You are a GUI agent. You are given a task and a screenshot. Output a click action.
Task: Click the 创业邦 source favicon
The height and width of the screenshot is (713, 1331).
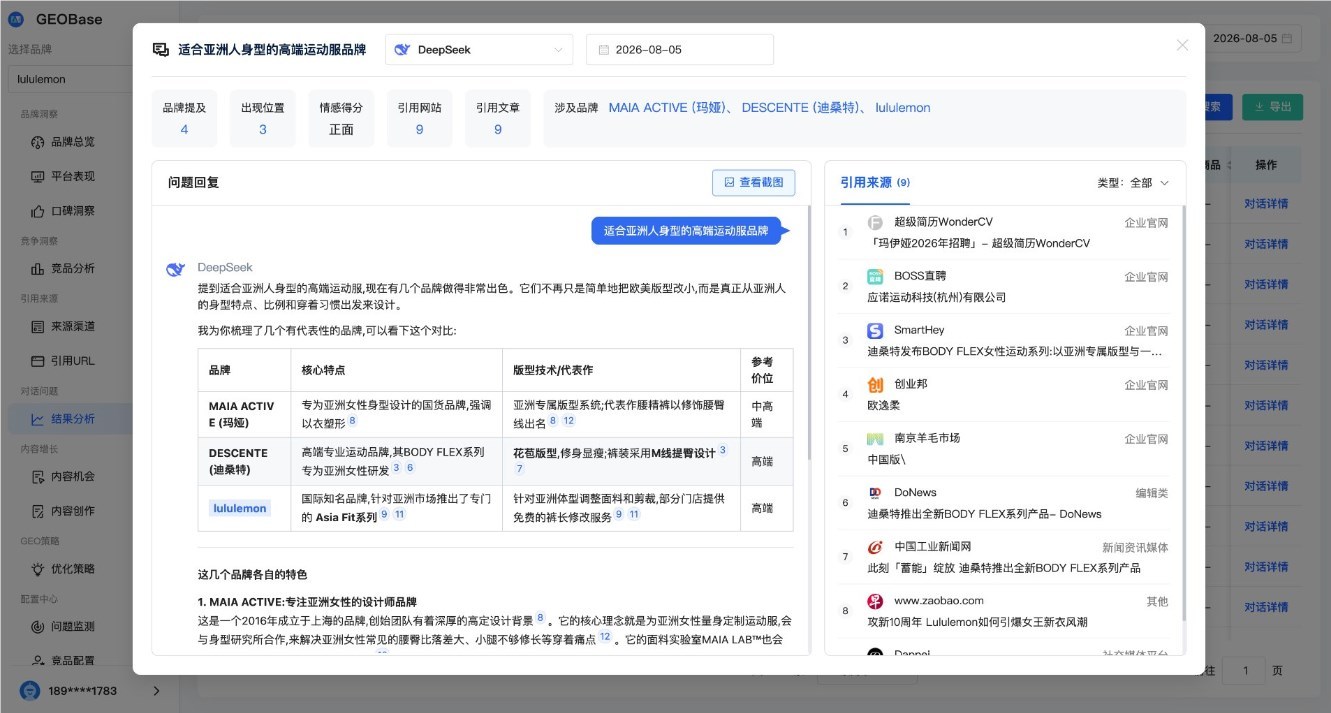click(875, 384)
